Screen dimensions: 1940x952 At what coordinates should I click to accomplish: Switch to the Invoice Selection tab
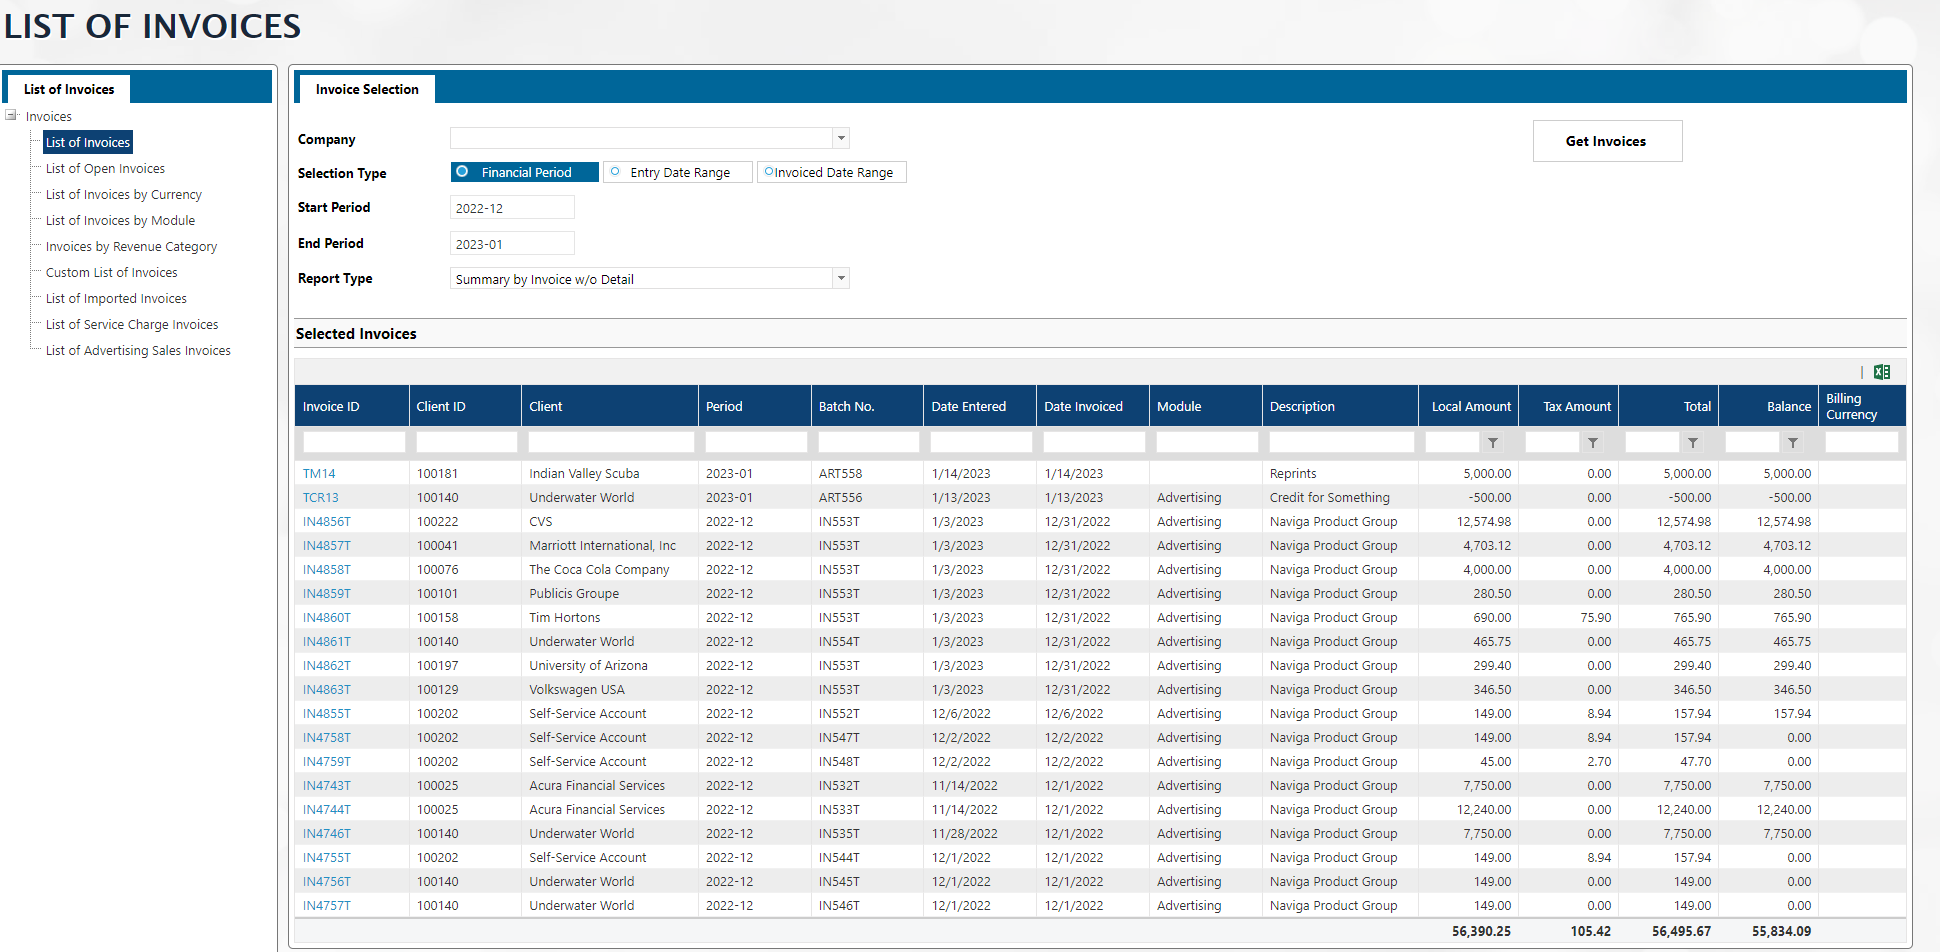pyautogui.click(x=367, y=89)
